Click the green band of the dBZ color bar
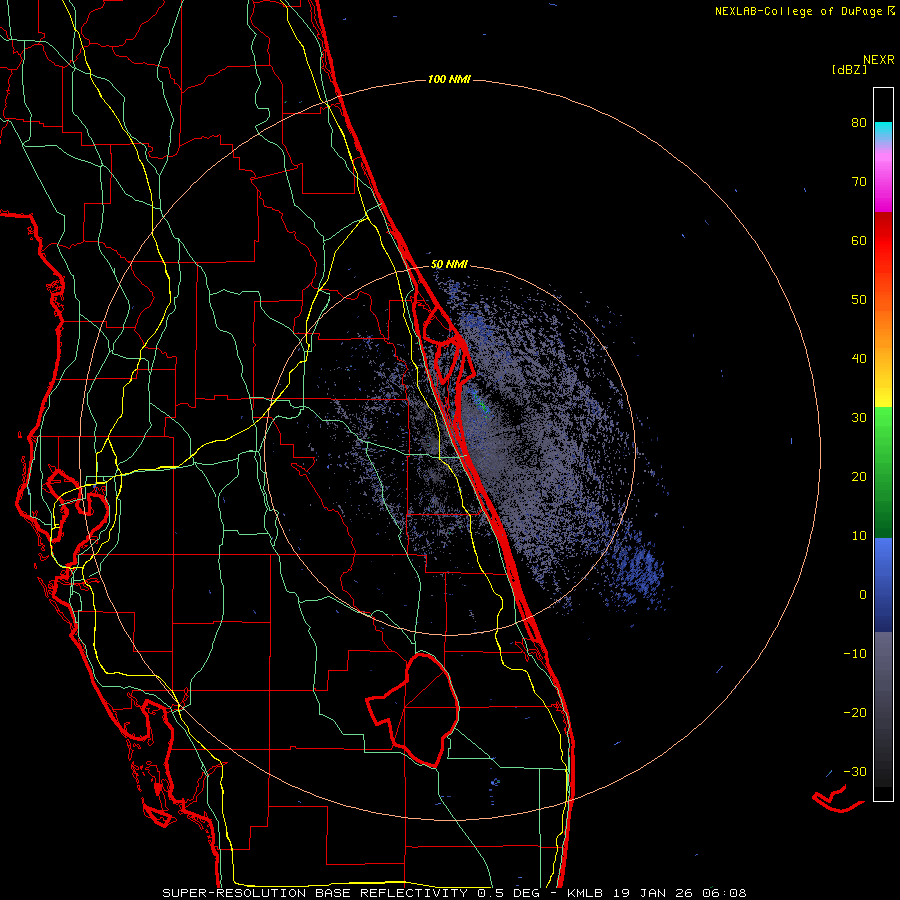900x900 pixels. pyautogui.click(x=883, y=472)
